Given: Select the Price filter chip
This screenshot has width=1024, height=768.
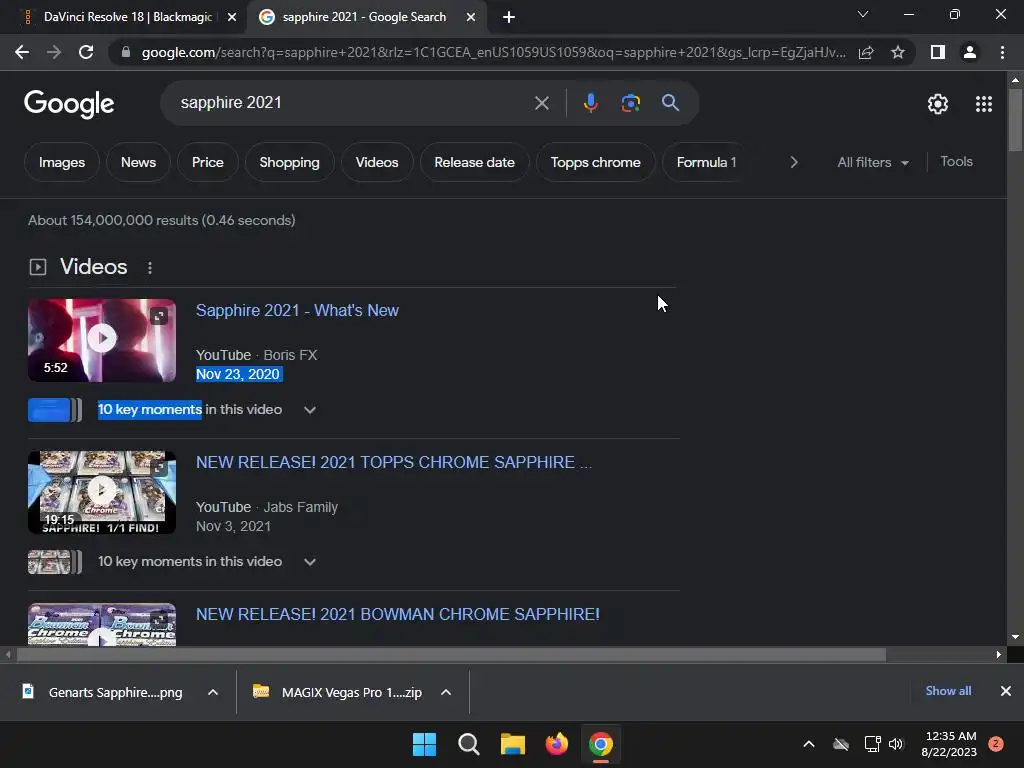Looking at the screenshot, I should click(208, 162).
